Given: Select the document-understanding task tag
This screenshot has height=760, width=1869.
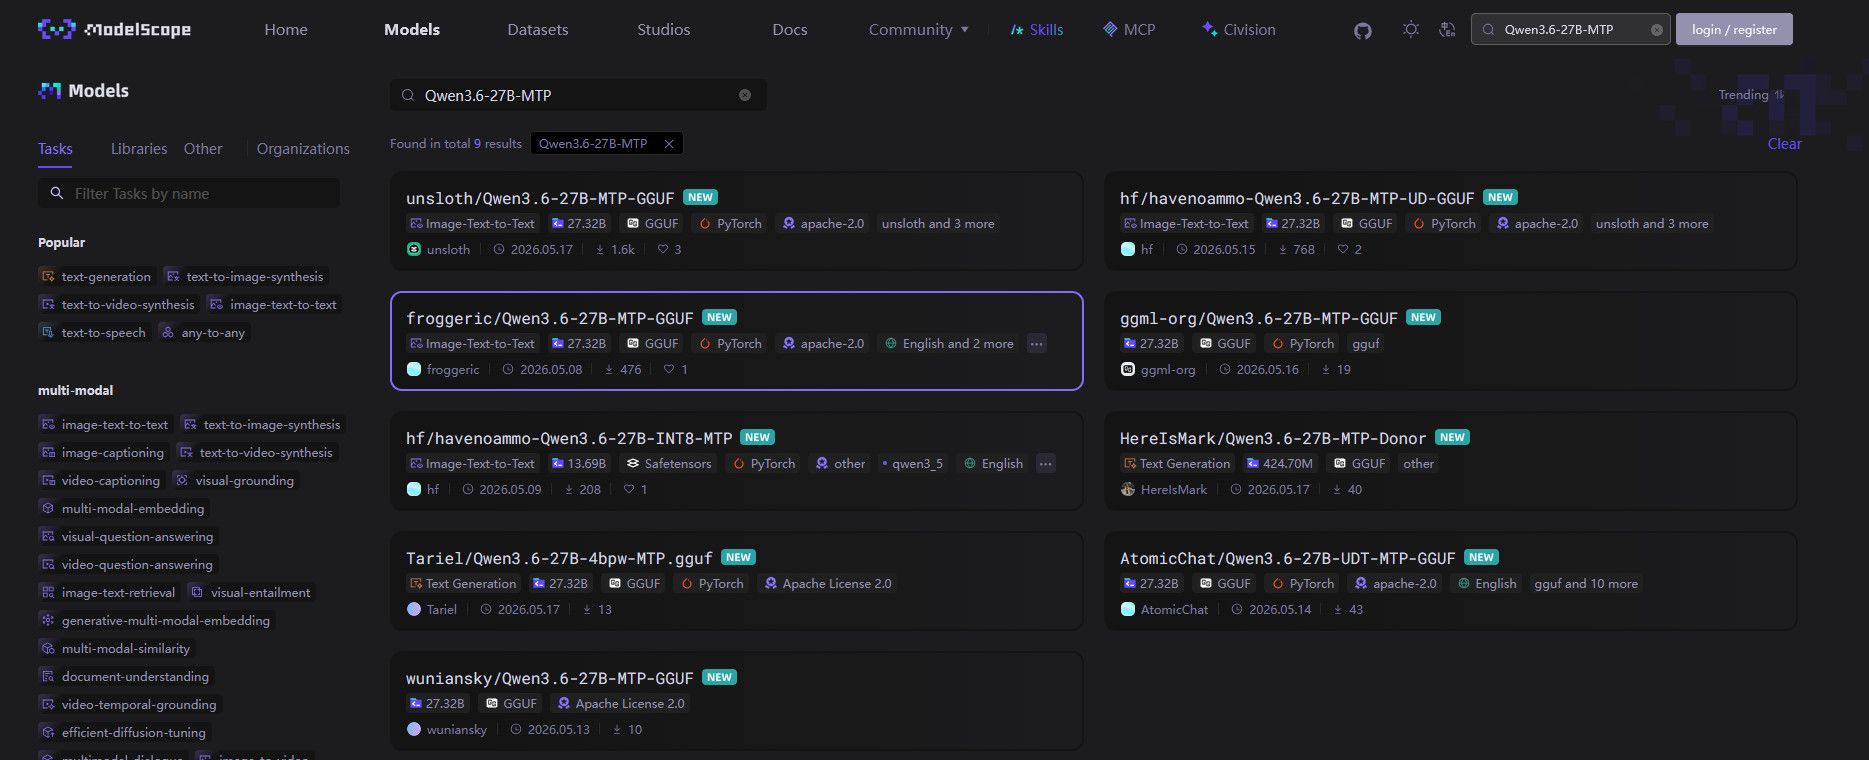Looking at the screenshot, I should (125, 677).
